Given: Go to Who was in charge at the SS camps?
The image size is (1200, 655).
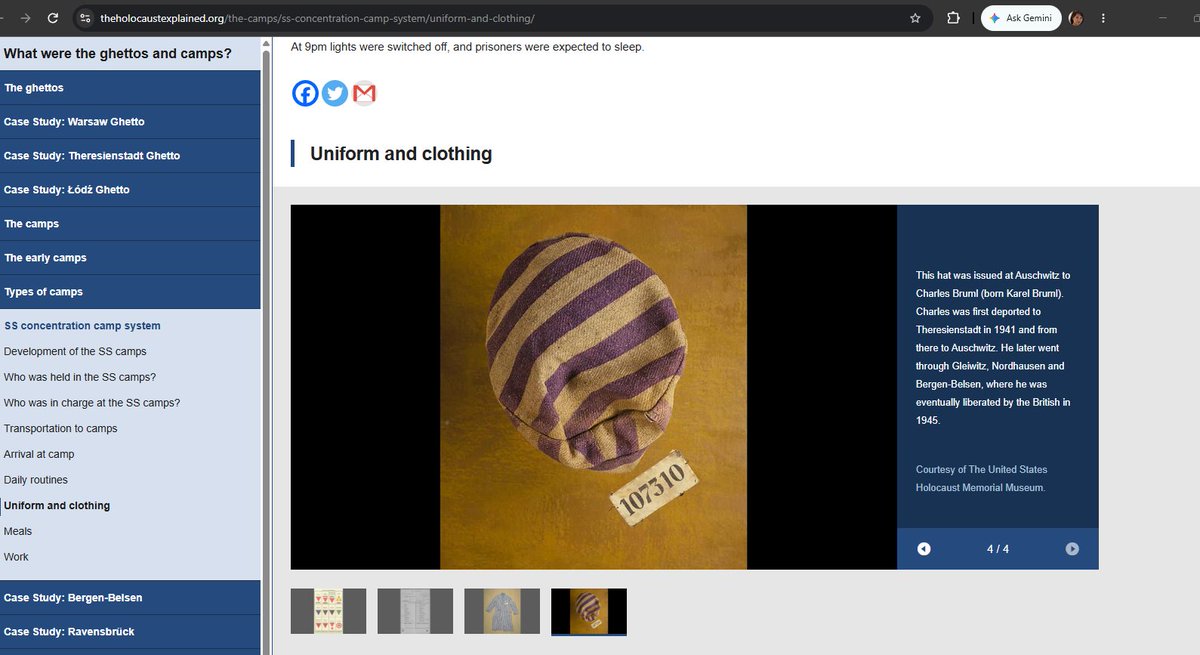Looking at the screenshot, I should tap(92, 403).
